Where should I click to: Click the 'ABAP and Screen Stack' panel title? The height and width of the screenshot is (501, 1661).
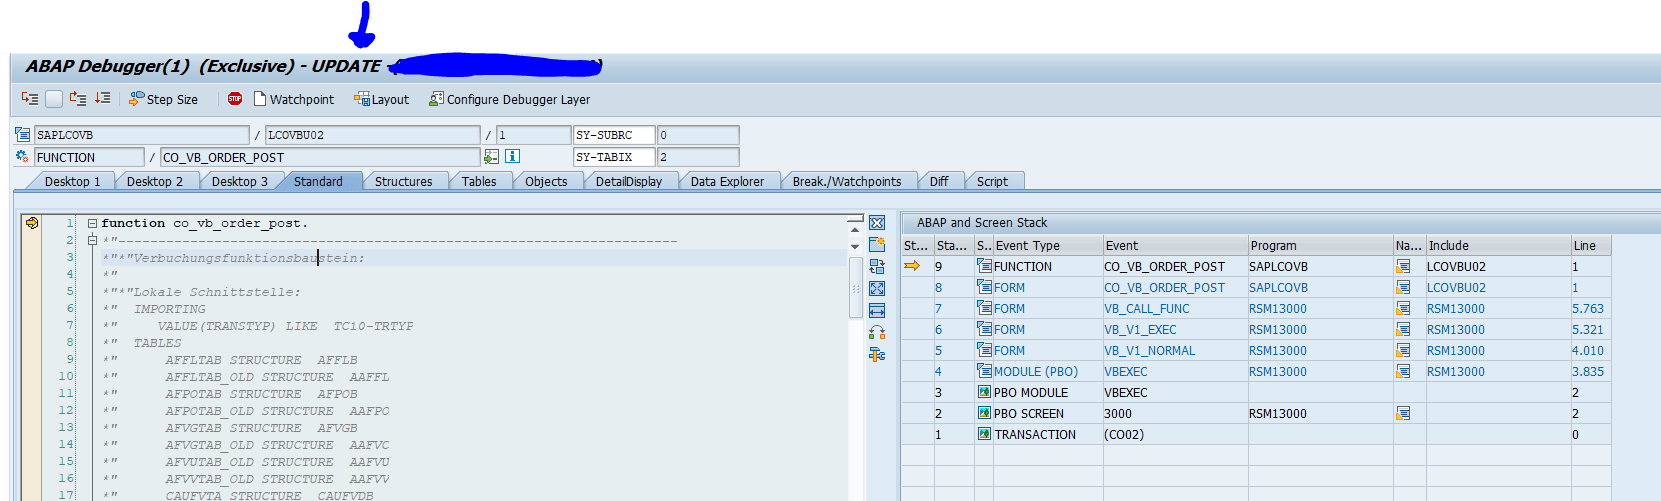[x=982, y=223]
